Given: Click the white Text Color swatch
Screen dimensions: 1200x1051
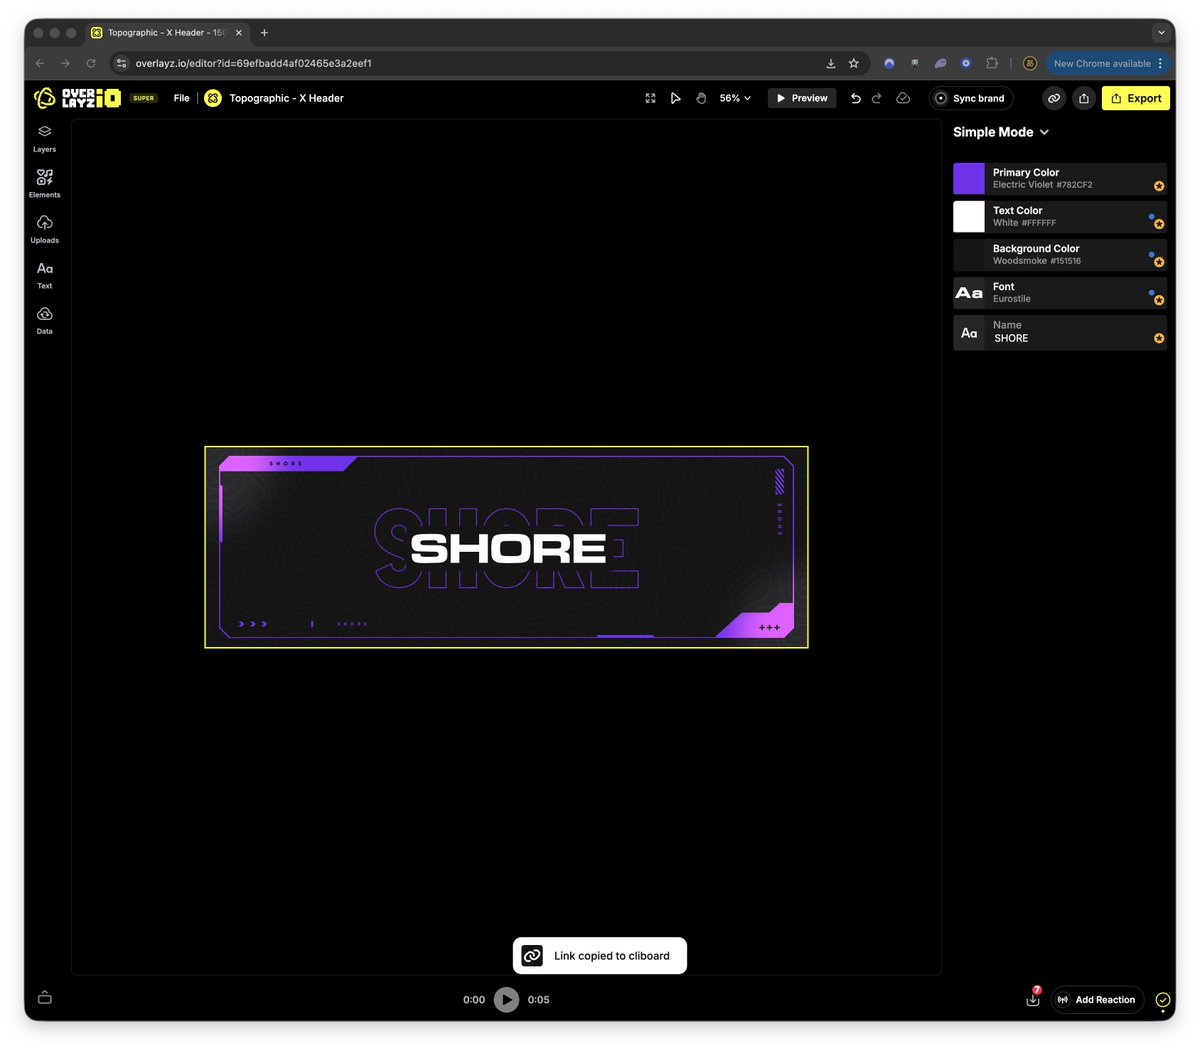Looking at the screenshot, I should (969, 217).
